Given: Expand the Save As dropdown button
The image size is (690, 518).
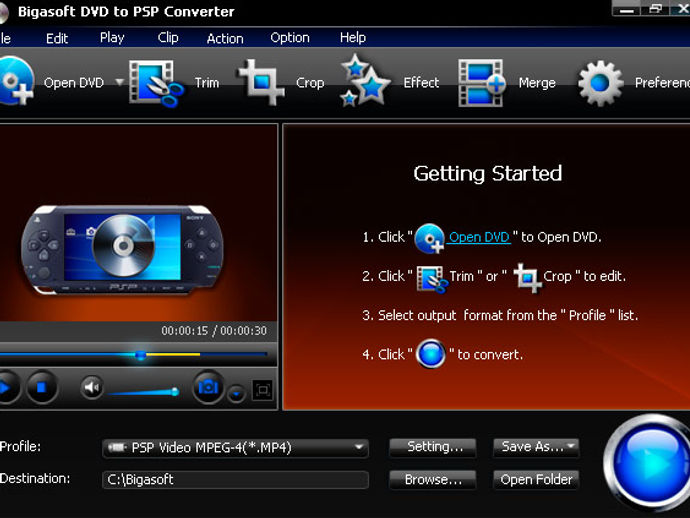Looking at the screenshot, I should click(536, 447).
